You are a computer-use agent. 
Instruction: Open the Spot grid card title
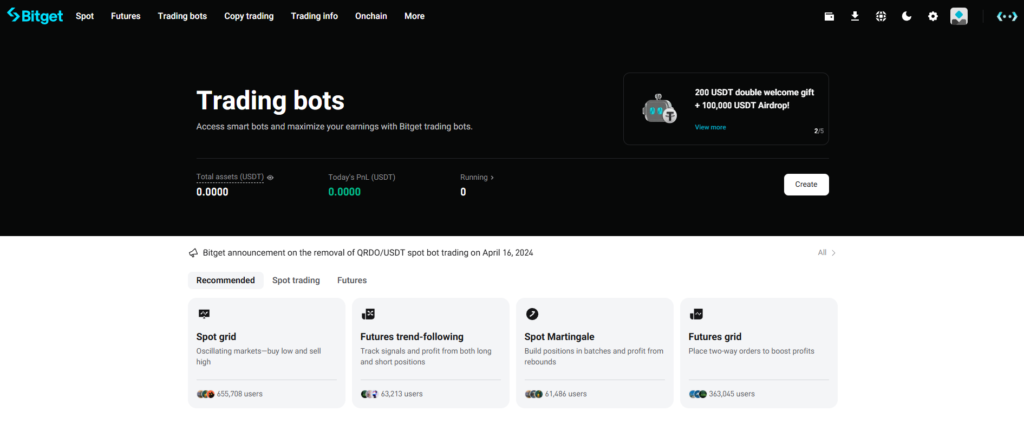(216, 337)
